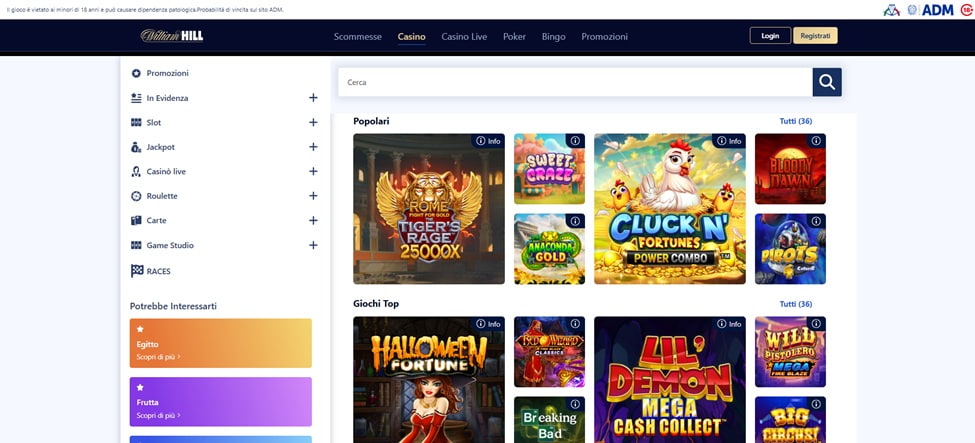
Task: Open Info on Halloween Fortune
Action: (x=488, y=324)
